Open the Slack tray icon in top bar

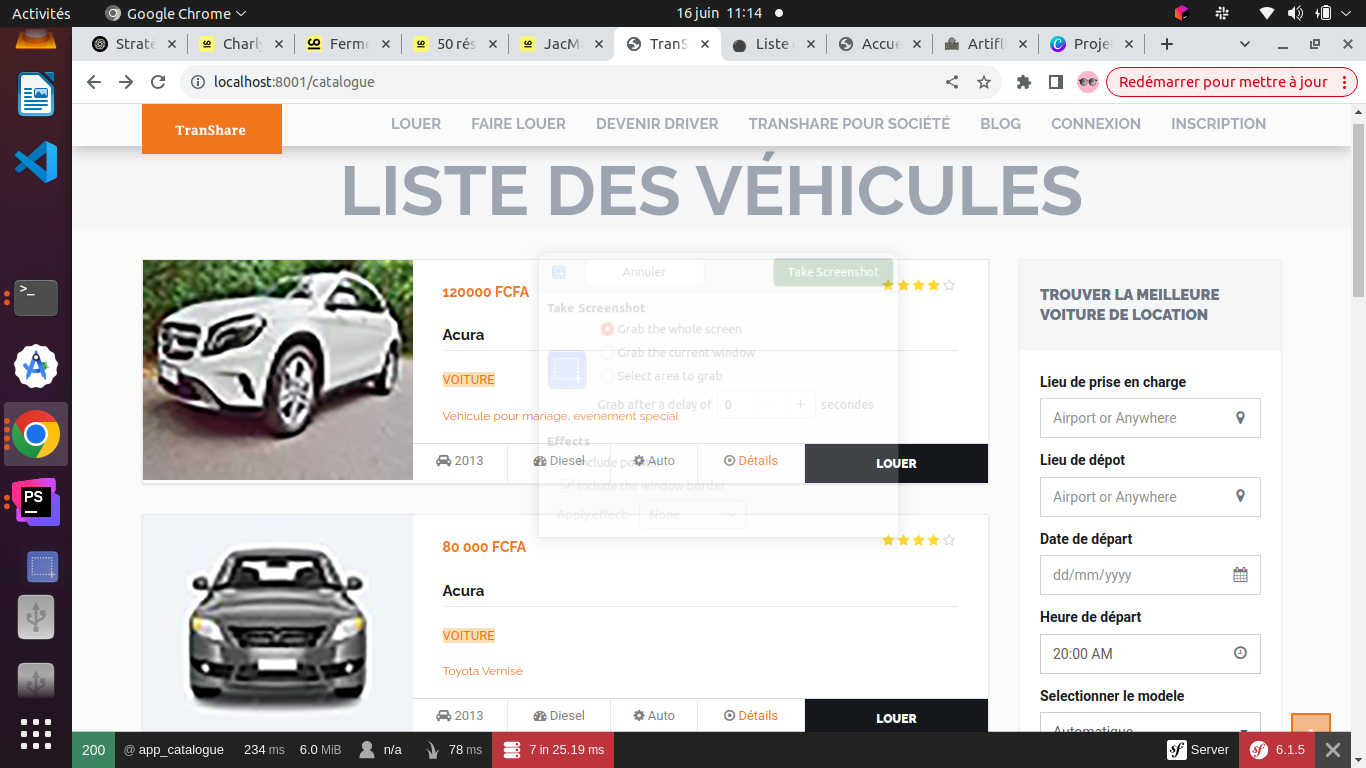pyautogui.click(x=1222, y=13)
